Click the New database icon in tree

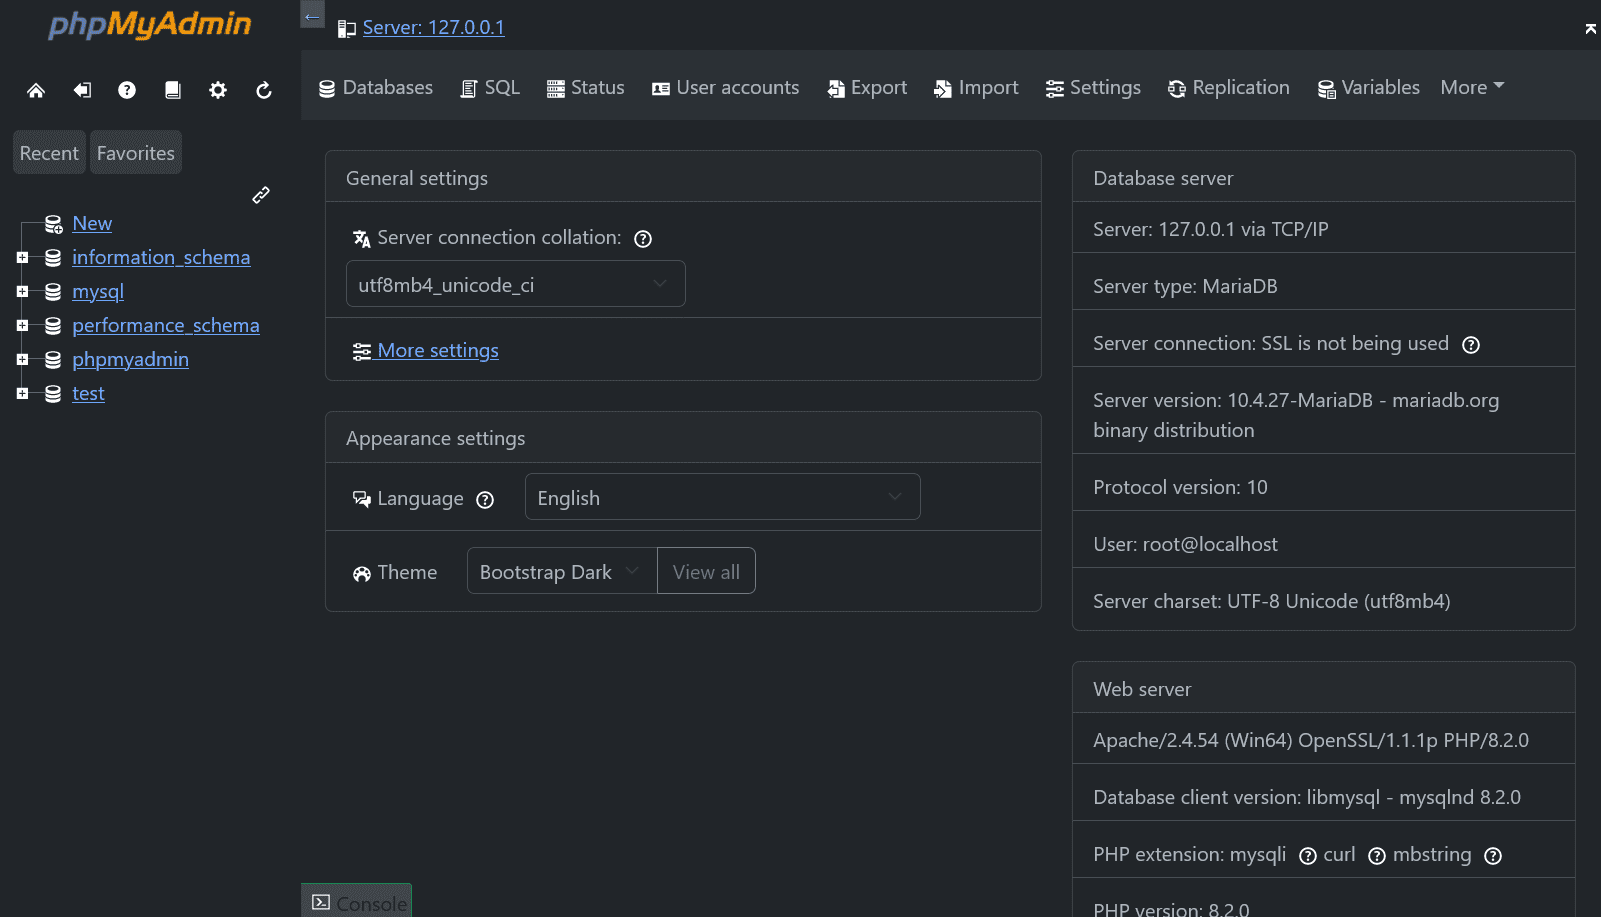point(54,224)
